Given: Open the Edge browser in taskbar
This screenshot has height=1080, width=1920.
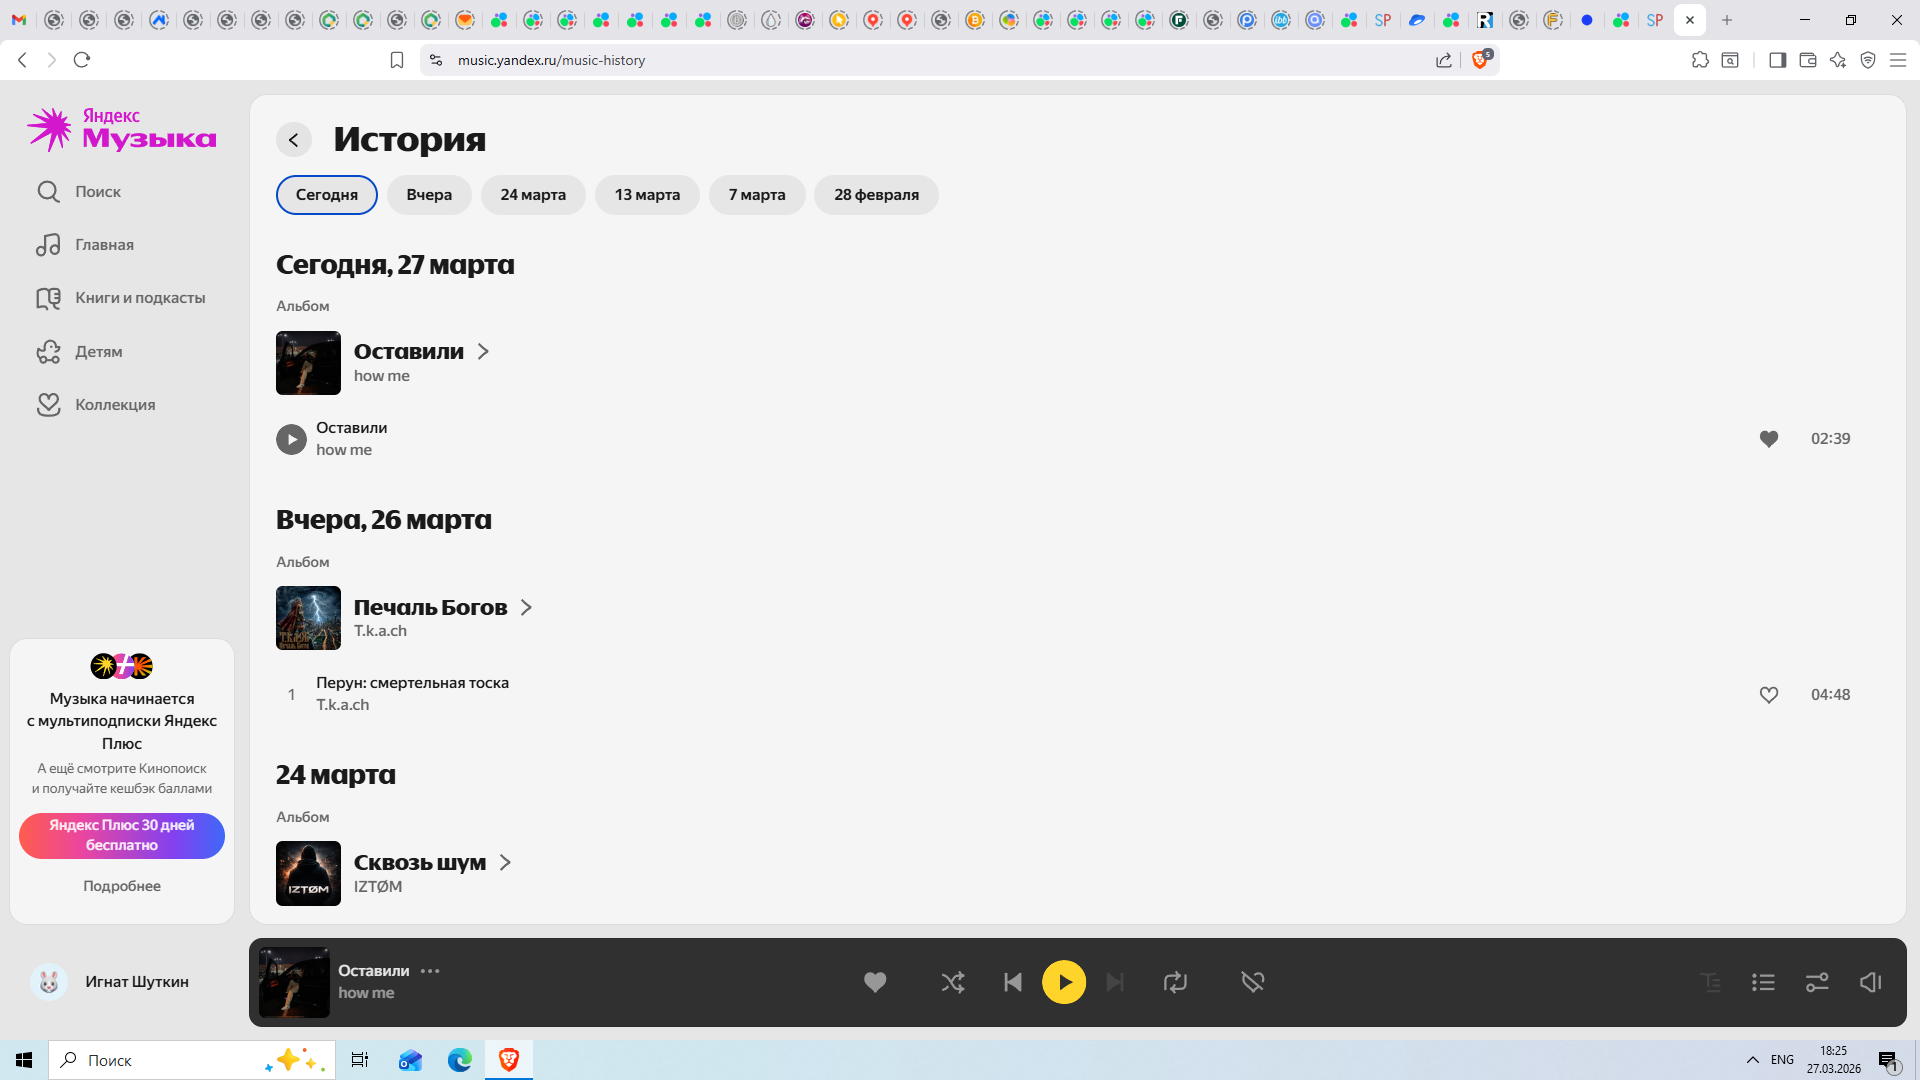Looking at the screenshot, I should click(459, 1060).
